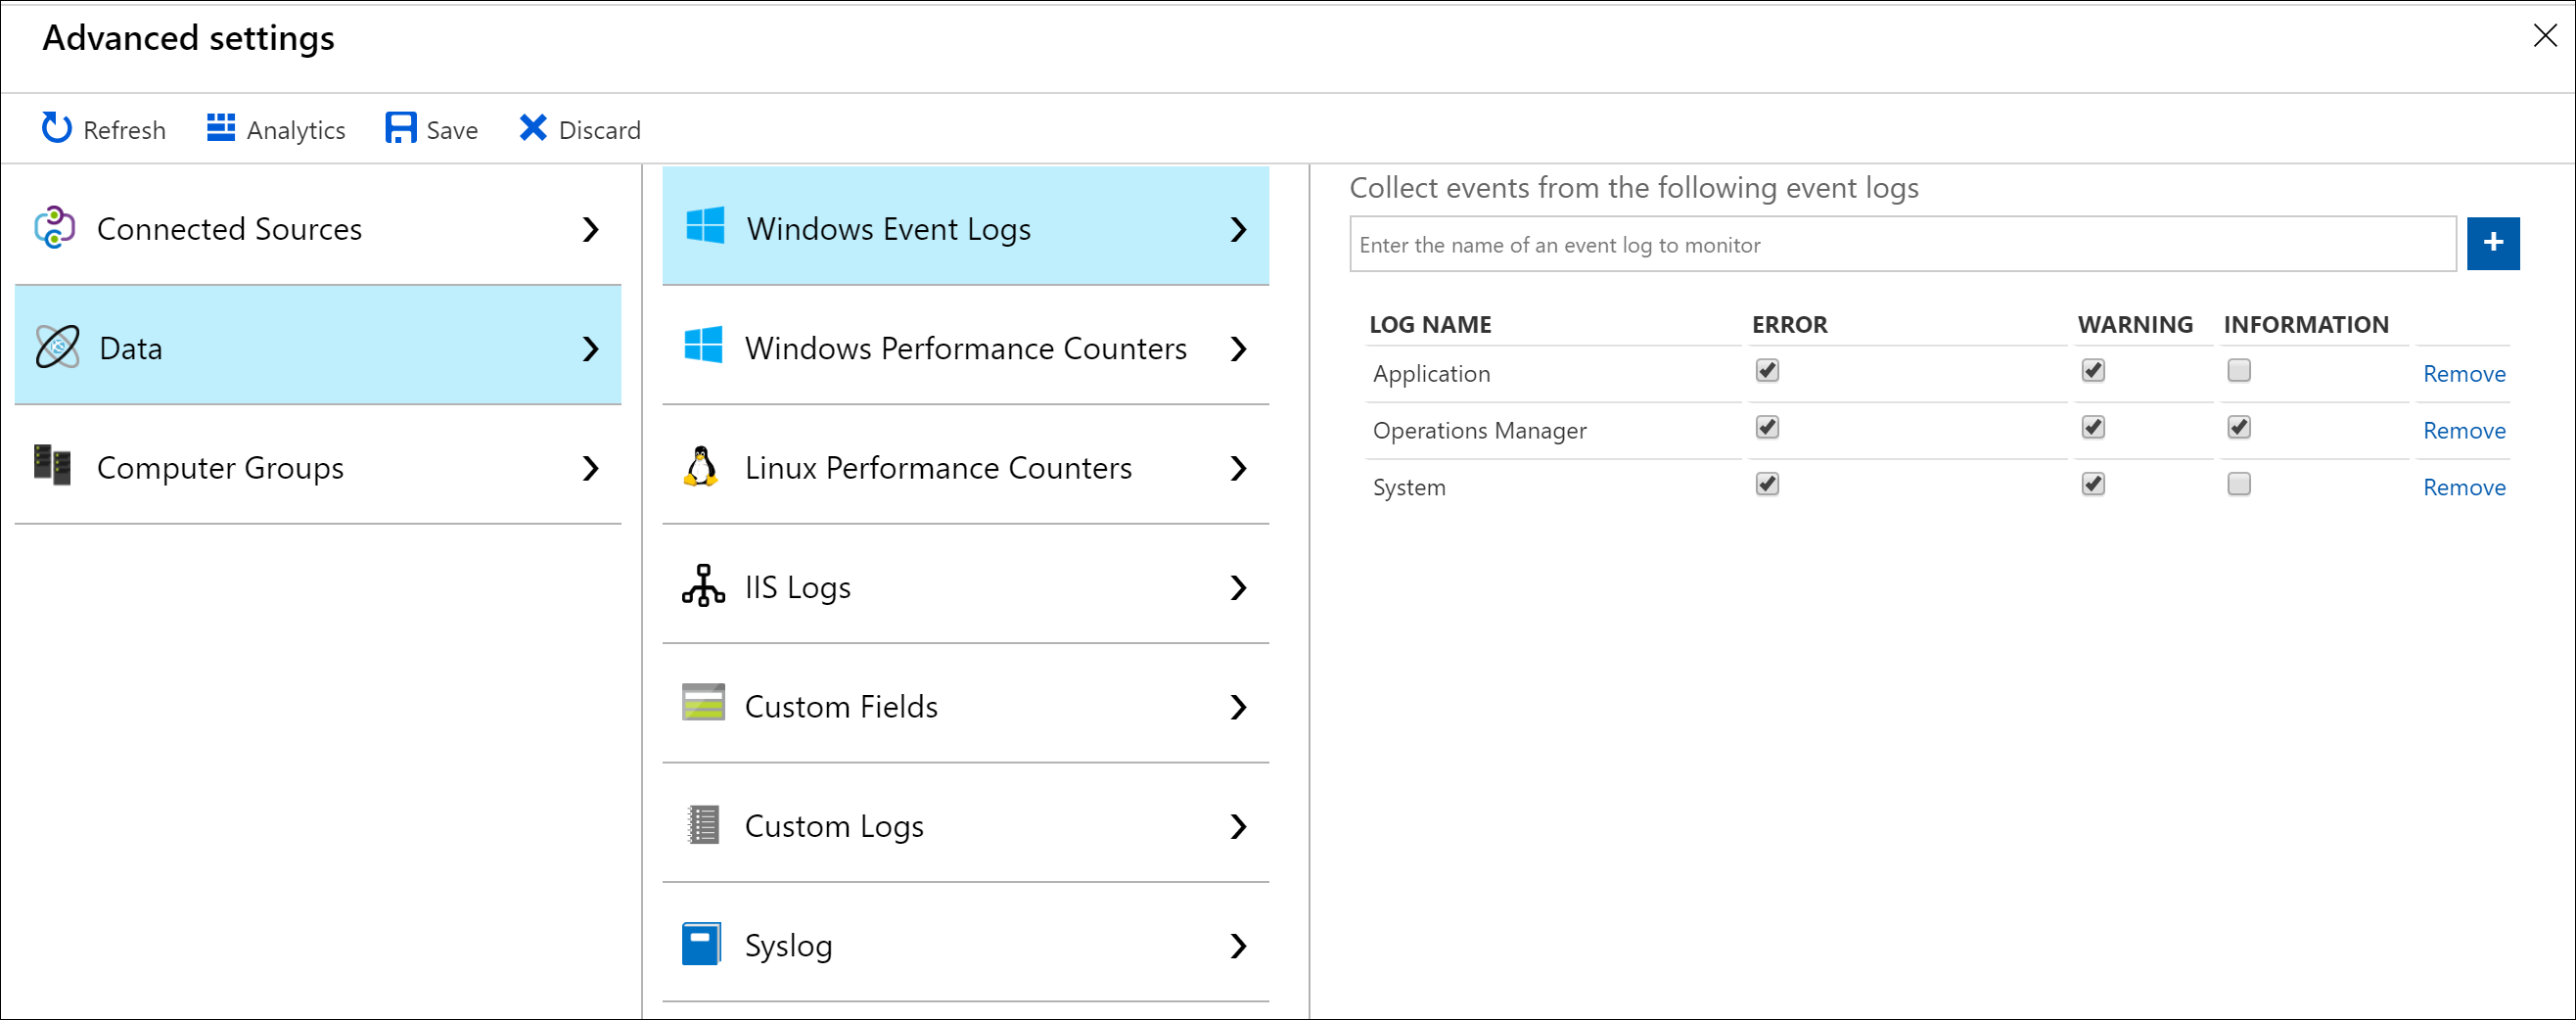
Task: Remove the Application event log
Action: coord(2463,374)
